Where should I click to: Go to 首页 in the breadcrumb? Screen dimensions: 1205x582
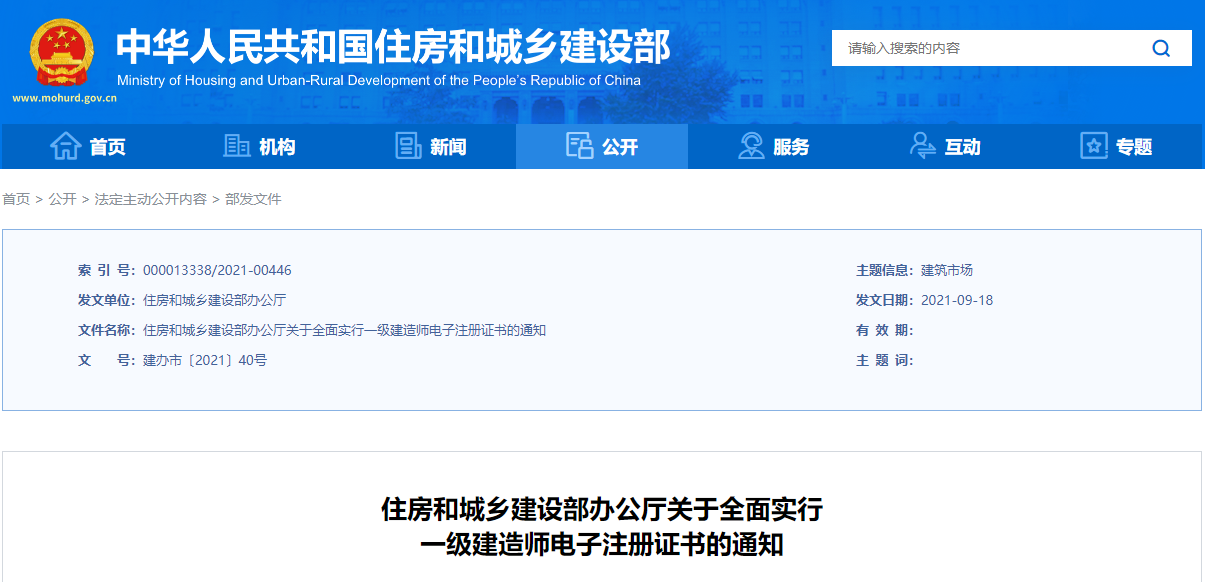16,199
